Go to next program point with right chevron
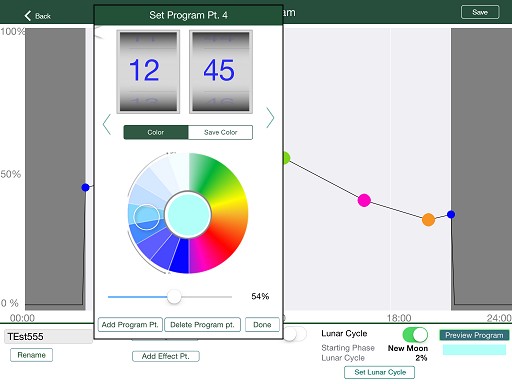This screenshot has width=512, height=384. pos(270,118)
